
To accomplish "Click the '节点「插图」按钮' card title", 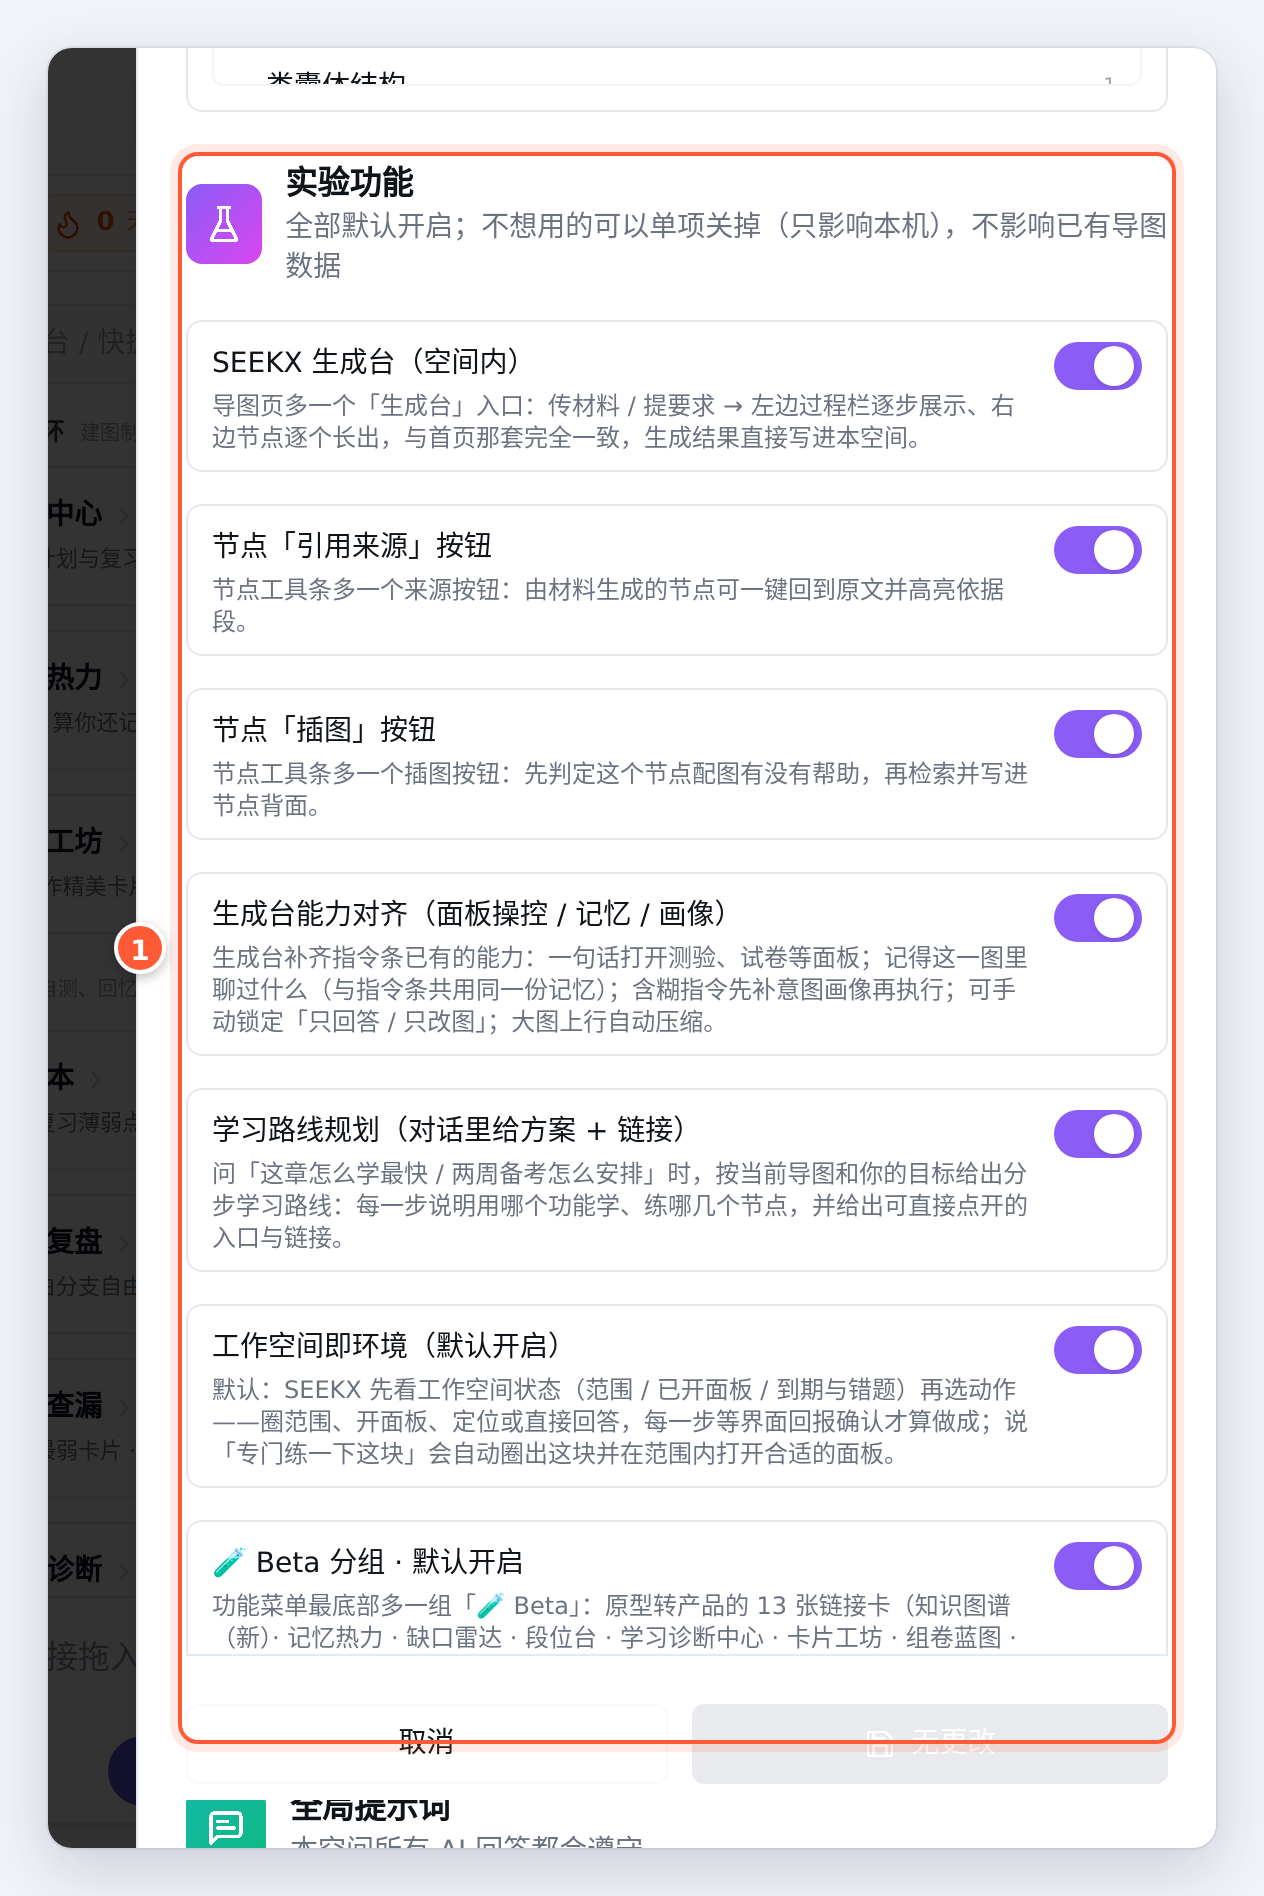I will coord(324,729).
